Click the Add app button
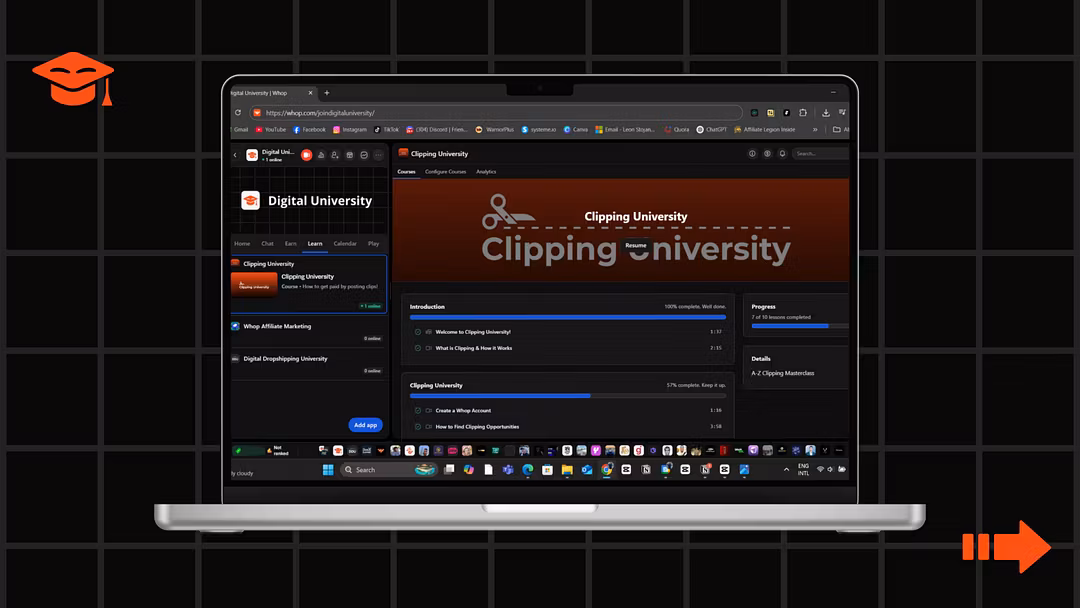 click(x=365, y=425)
